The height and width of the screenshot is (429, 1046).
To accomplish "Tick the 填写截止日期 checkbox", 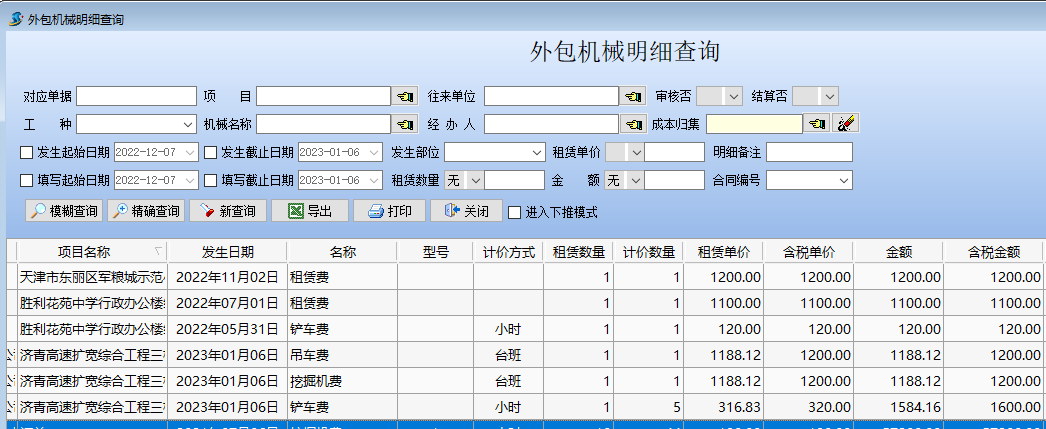I will coord(211,181).
